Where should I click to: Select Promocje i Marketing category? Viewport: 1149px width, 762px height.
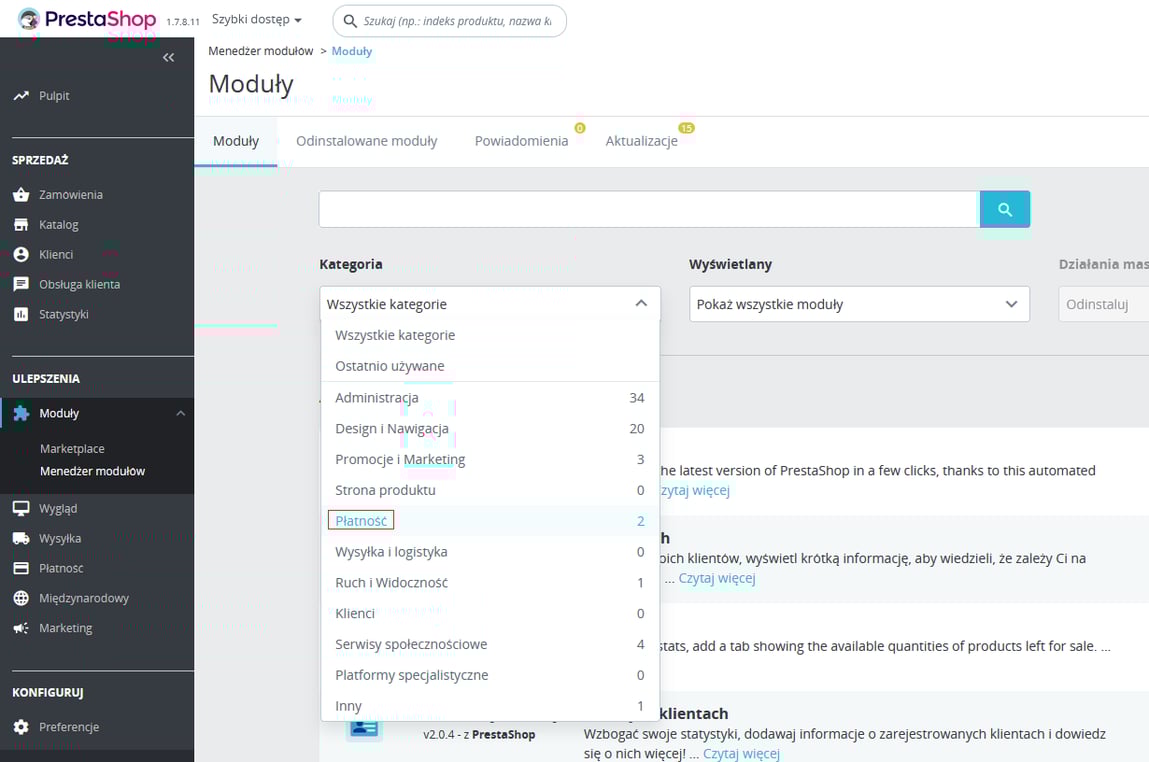pos(490,459)
